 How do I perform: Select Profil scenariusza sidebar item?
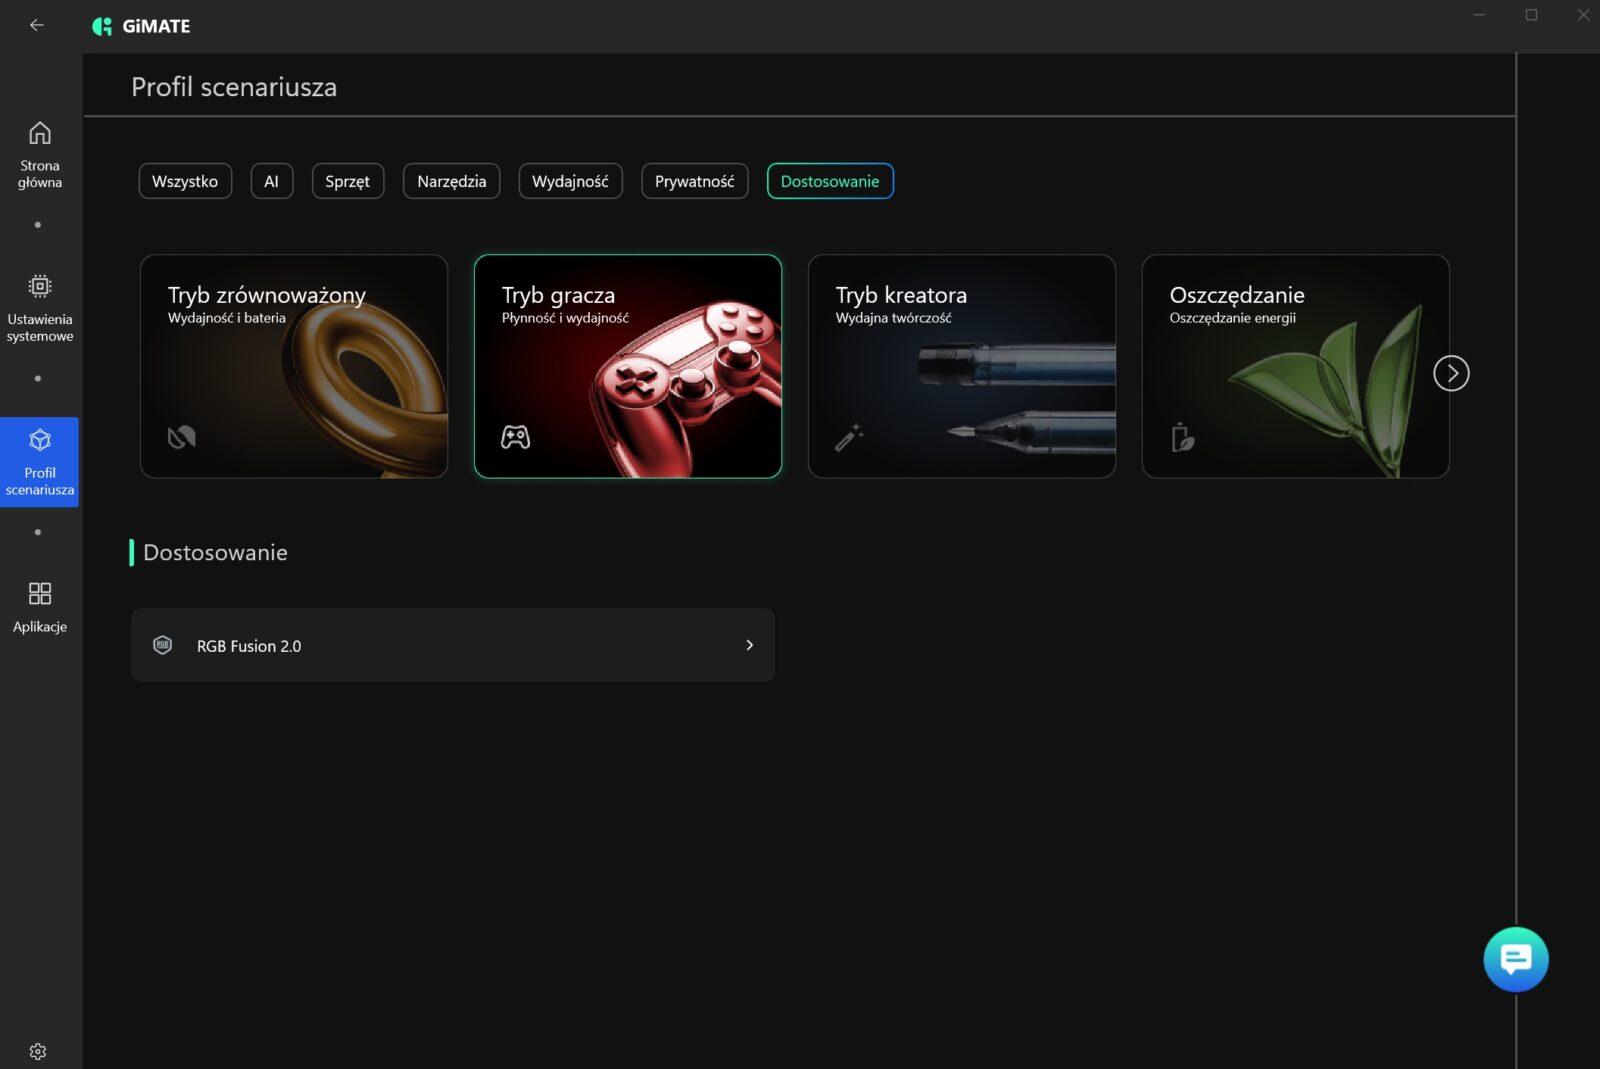pos(40,462)
